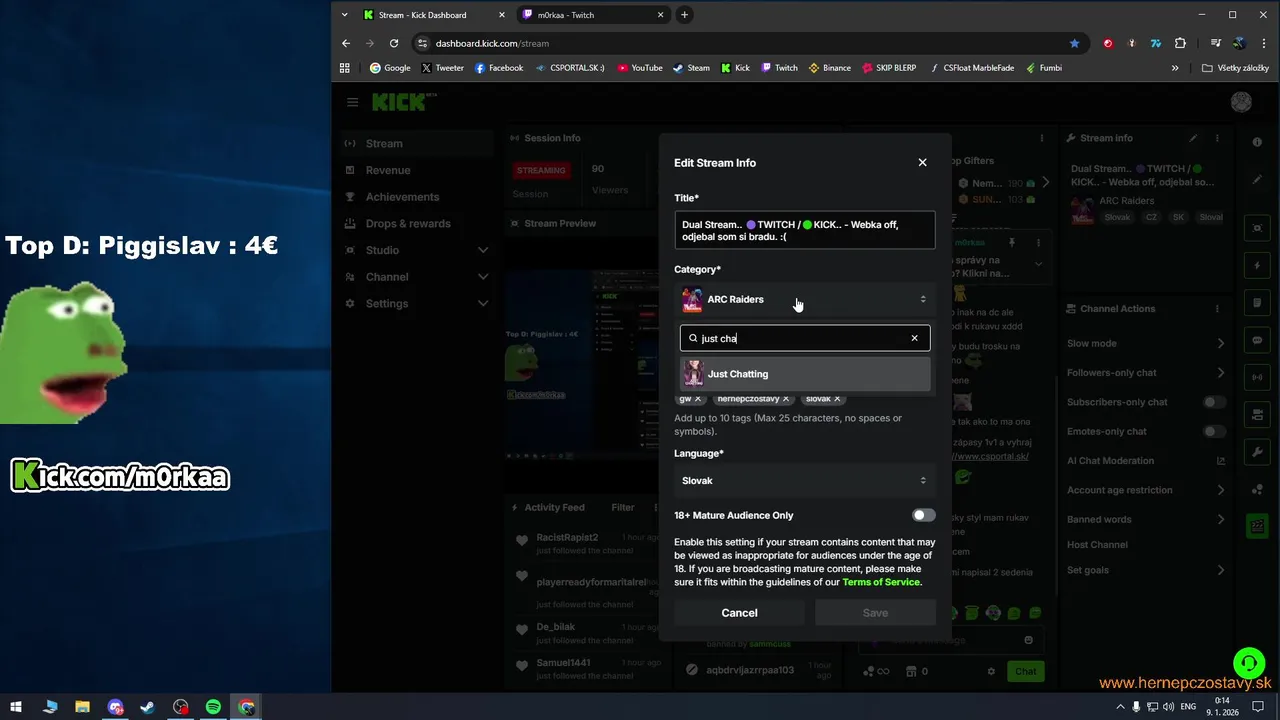
Task: Open emoji picker in chat message box
Action: [x=1028, y=640]
